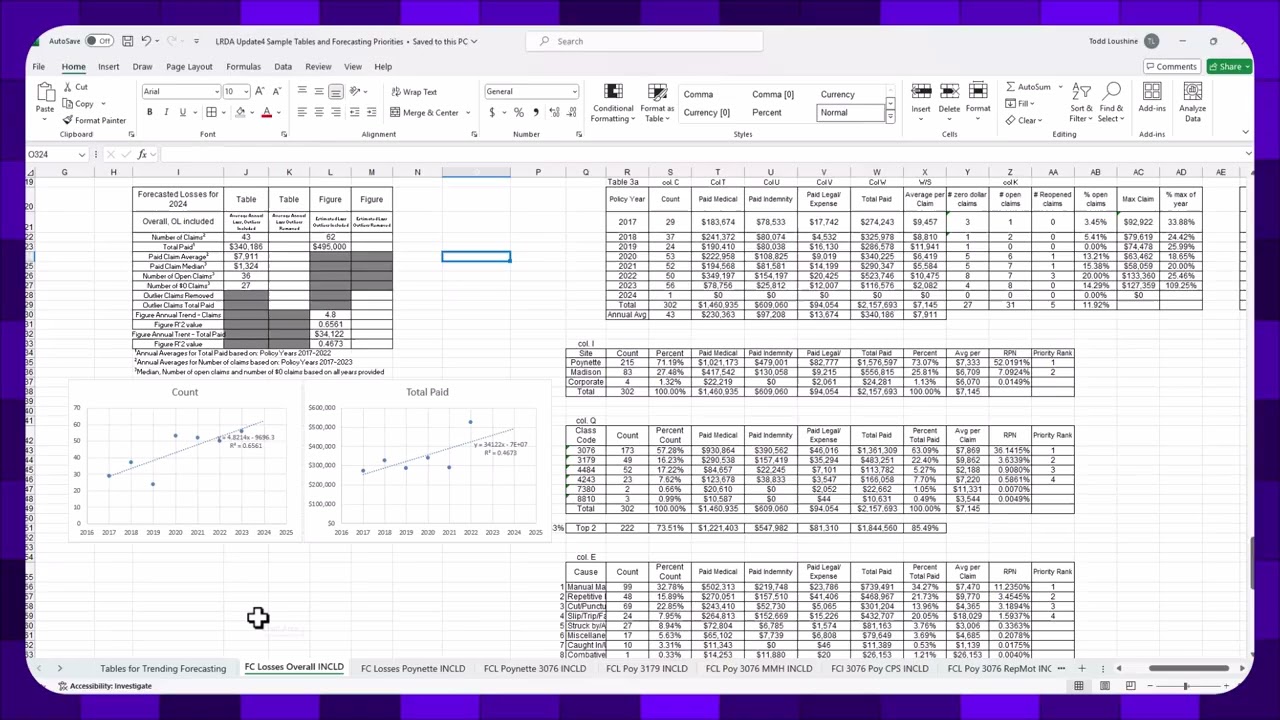Apply the red font color

pyautogui.click(x=266, y=112)
